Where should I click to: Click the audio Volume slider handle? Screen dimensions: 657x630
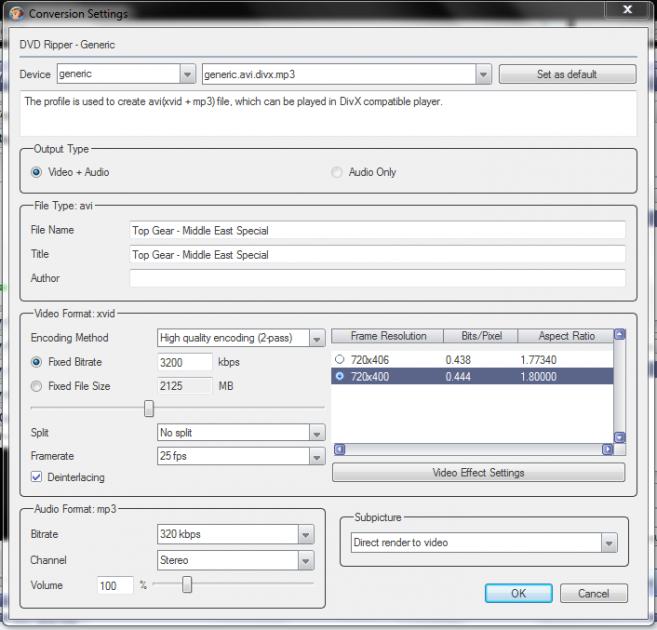pyautogui.click(x=186, y=585)
